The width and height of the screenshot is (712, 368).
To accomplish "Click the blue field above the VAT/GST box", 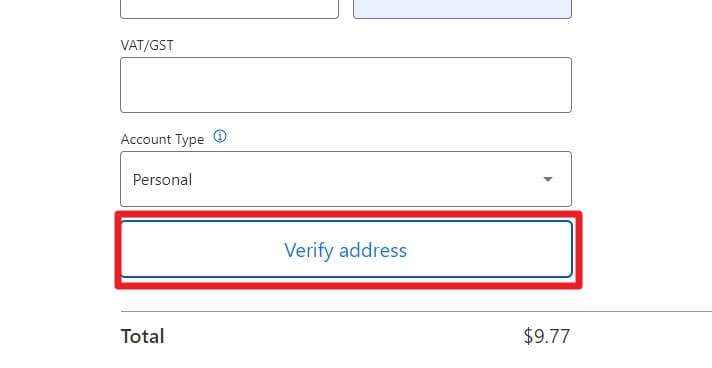I will 462,9.
